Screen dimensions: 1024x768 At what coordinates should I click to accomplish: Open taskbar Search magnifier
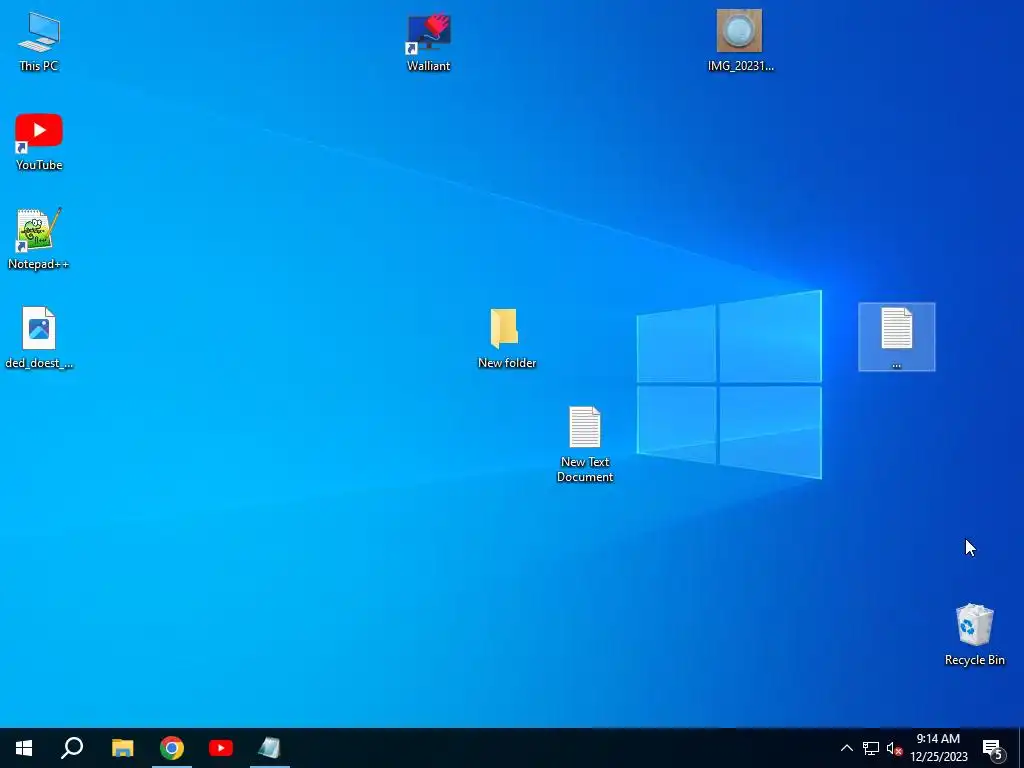point(72,748)
